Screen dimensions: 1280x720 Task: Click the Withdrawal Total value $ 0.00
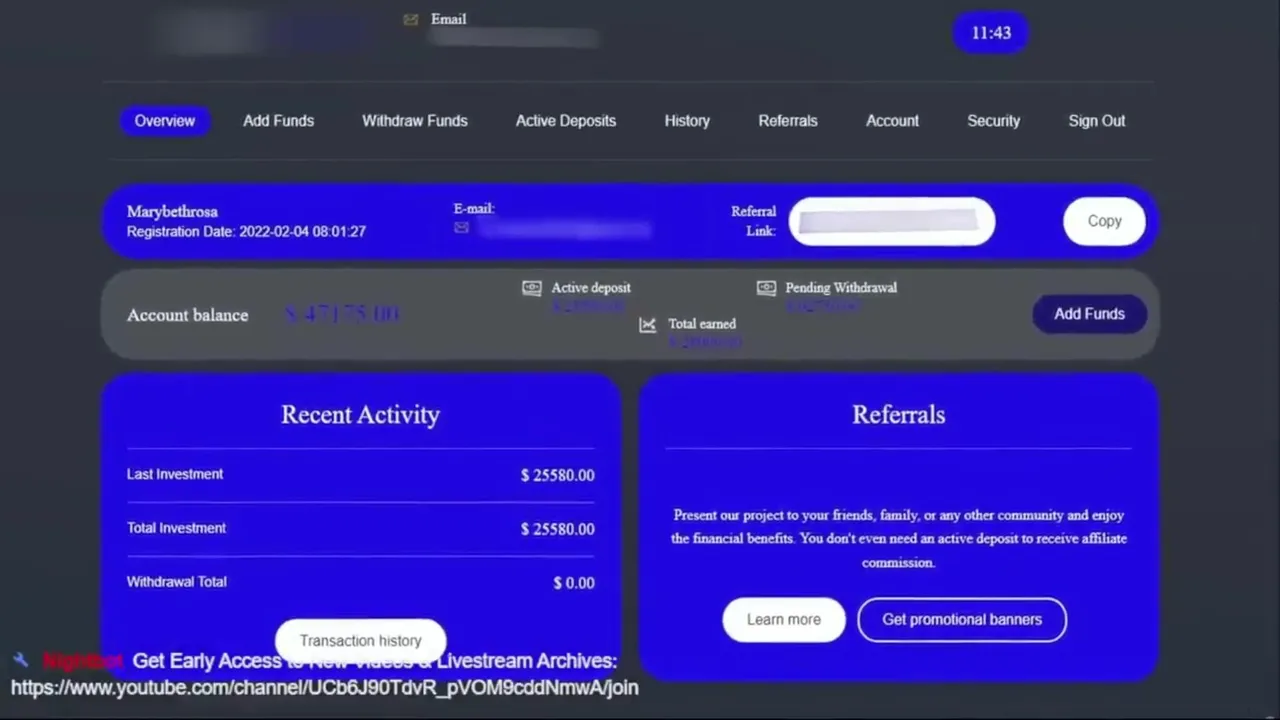point(574,584)
